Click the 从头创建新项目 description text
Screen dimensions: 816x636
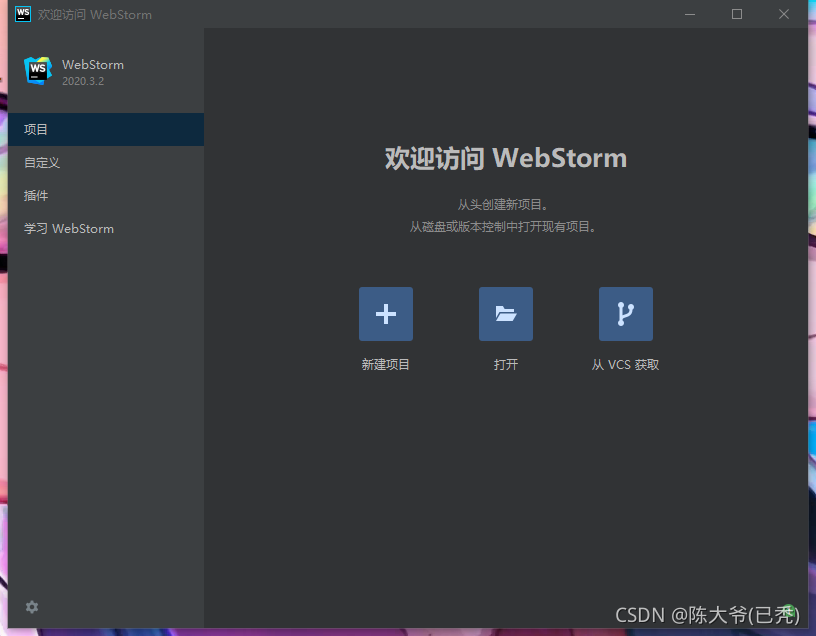503,205
